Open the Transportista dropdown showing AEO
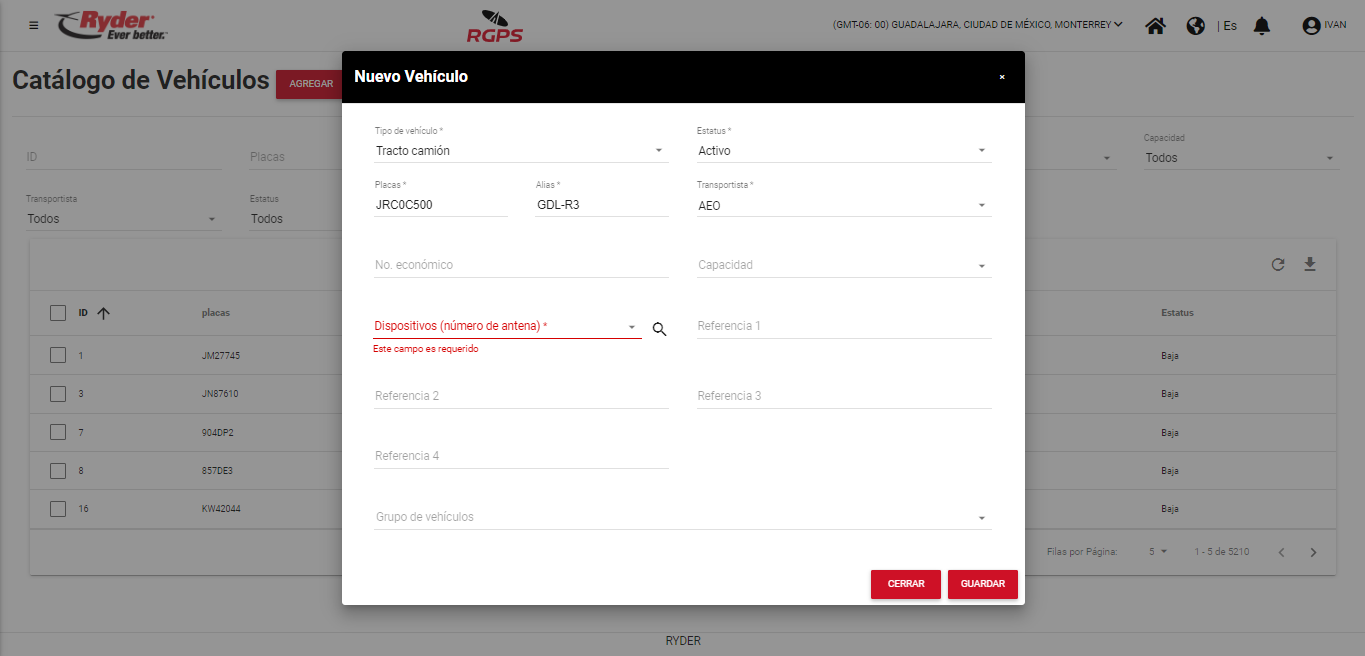The height and width of the screenshot is (656, 1365). (843, 206)
